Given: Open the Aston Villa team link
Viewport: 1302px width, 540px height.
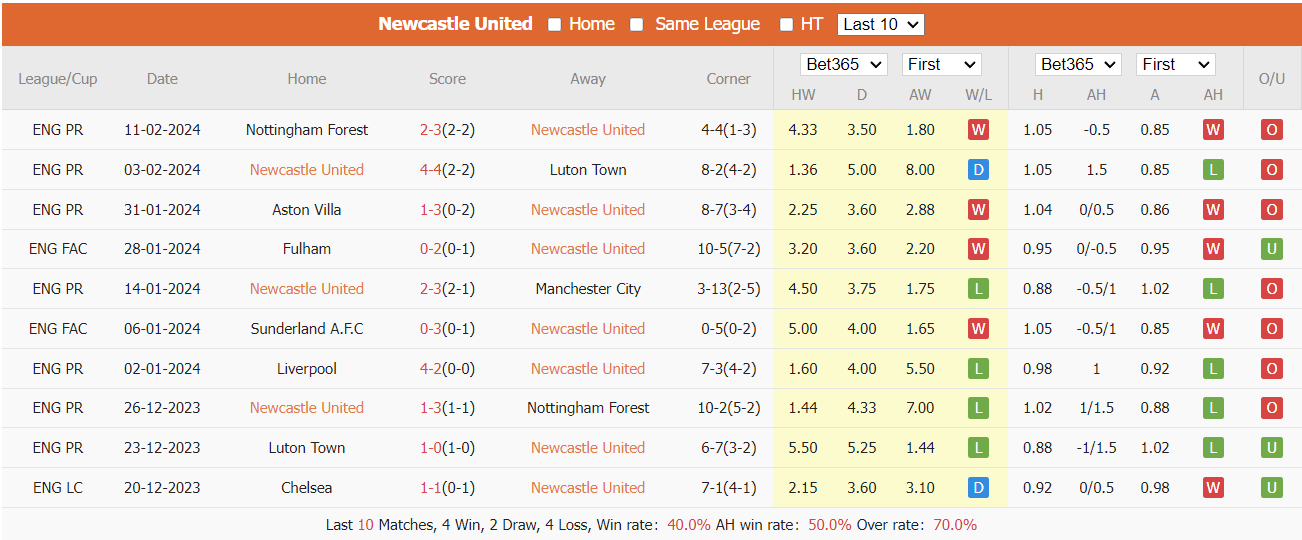Looking at the screenshot, I should [x=307, y=210].
